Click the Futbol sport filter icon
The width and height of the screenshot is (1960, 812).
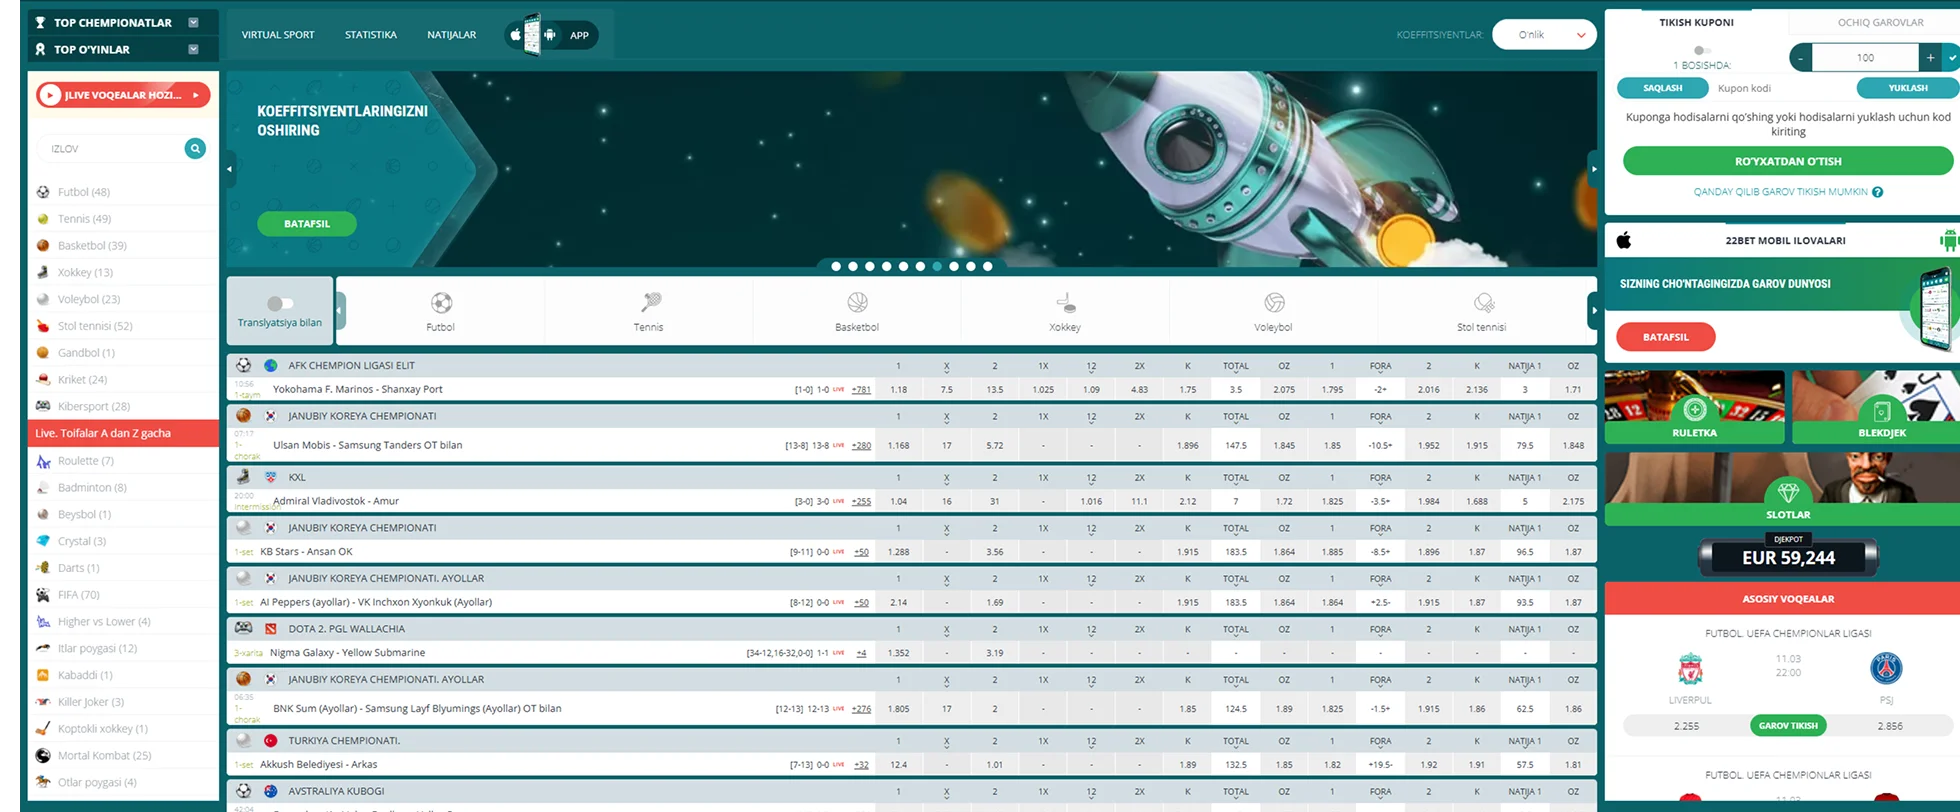coord(441,302)
